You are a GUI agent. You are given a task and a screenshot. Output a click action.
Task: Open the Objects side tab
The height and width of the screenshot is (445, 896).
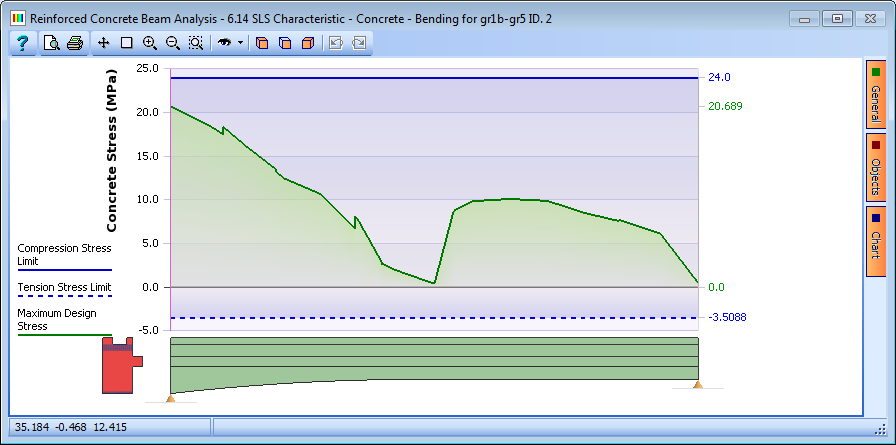tap(875, 167)
